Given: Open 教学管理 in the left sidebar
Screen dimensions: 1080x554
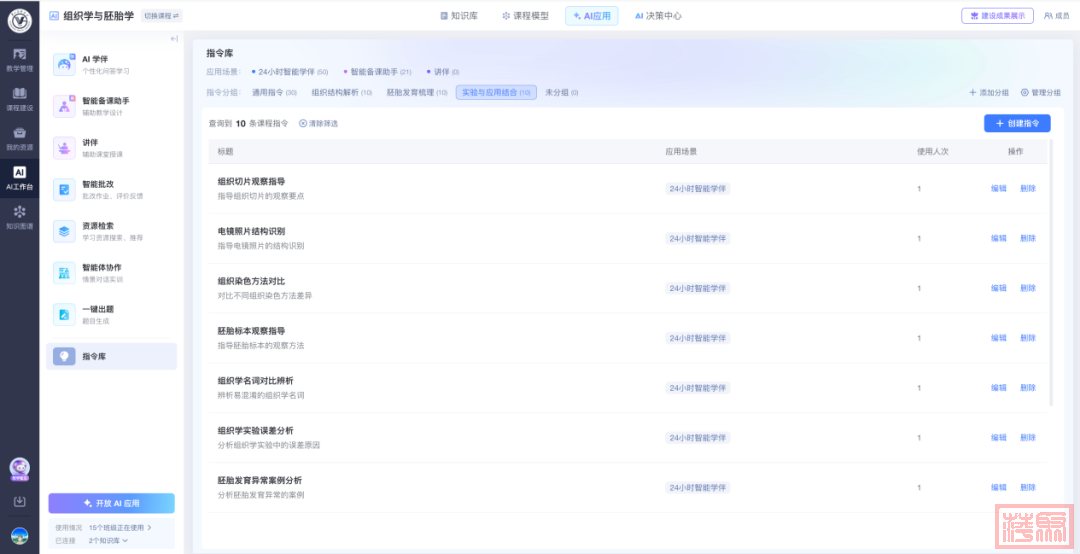Looking at the screenshot, I should point(19,59).
